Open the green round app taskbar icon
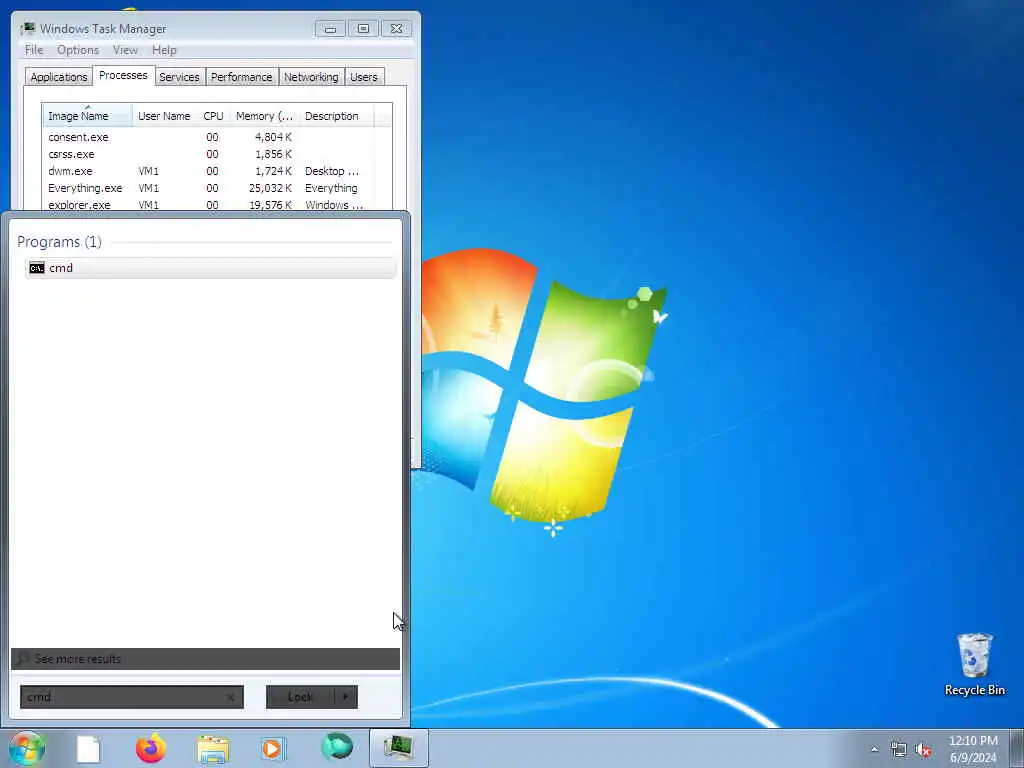The image size is (1024, 768). point(337,747)
